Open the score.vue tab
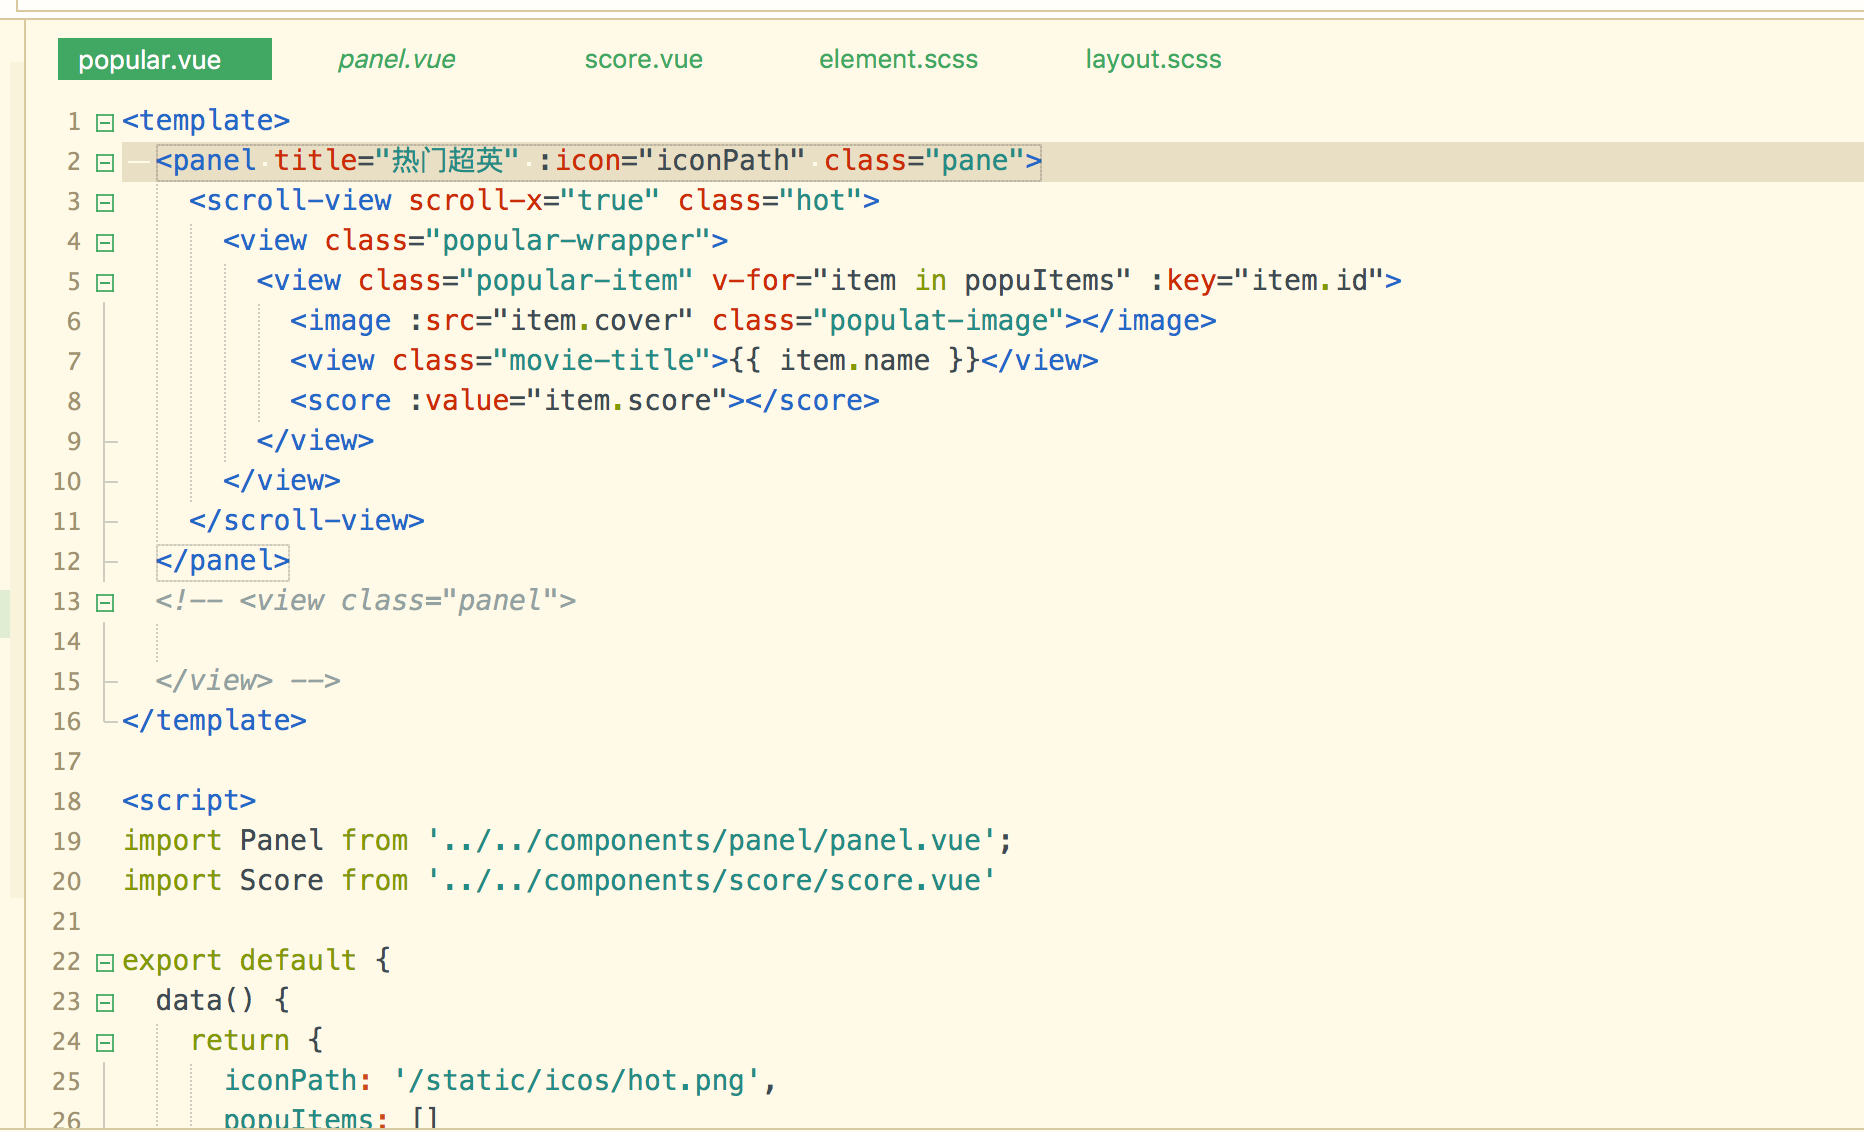Image resolution: width=1864 pixels, height=1132 pixels. pyautogui.click(x=643, y=59)
